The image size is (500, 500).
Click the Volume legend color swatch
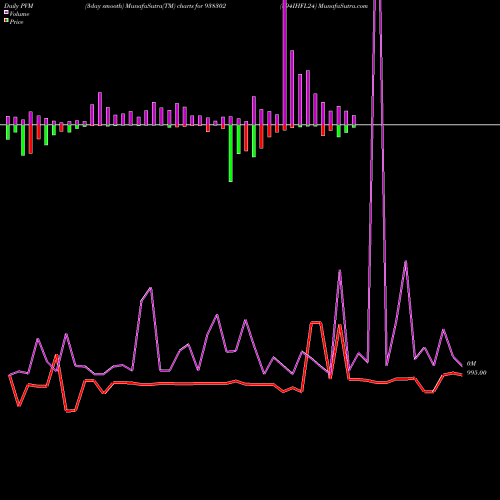click(6, 12)
